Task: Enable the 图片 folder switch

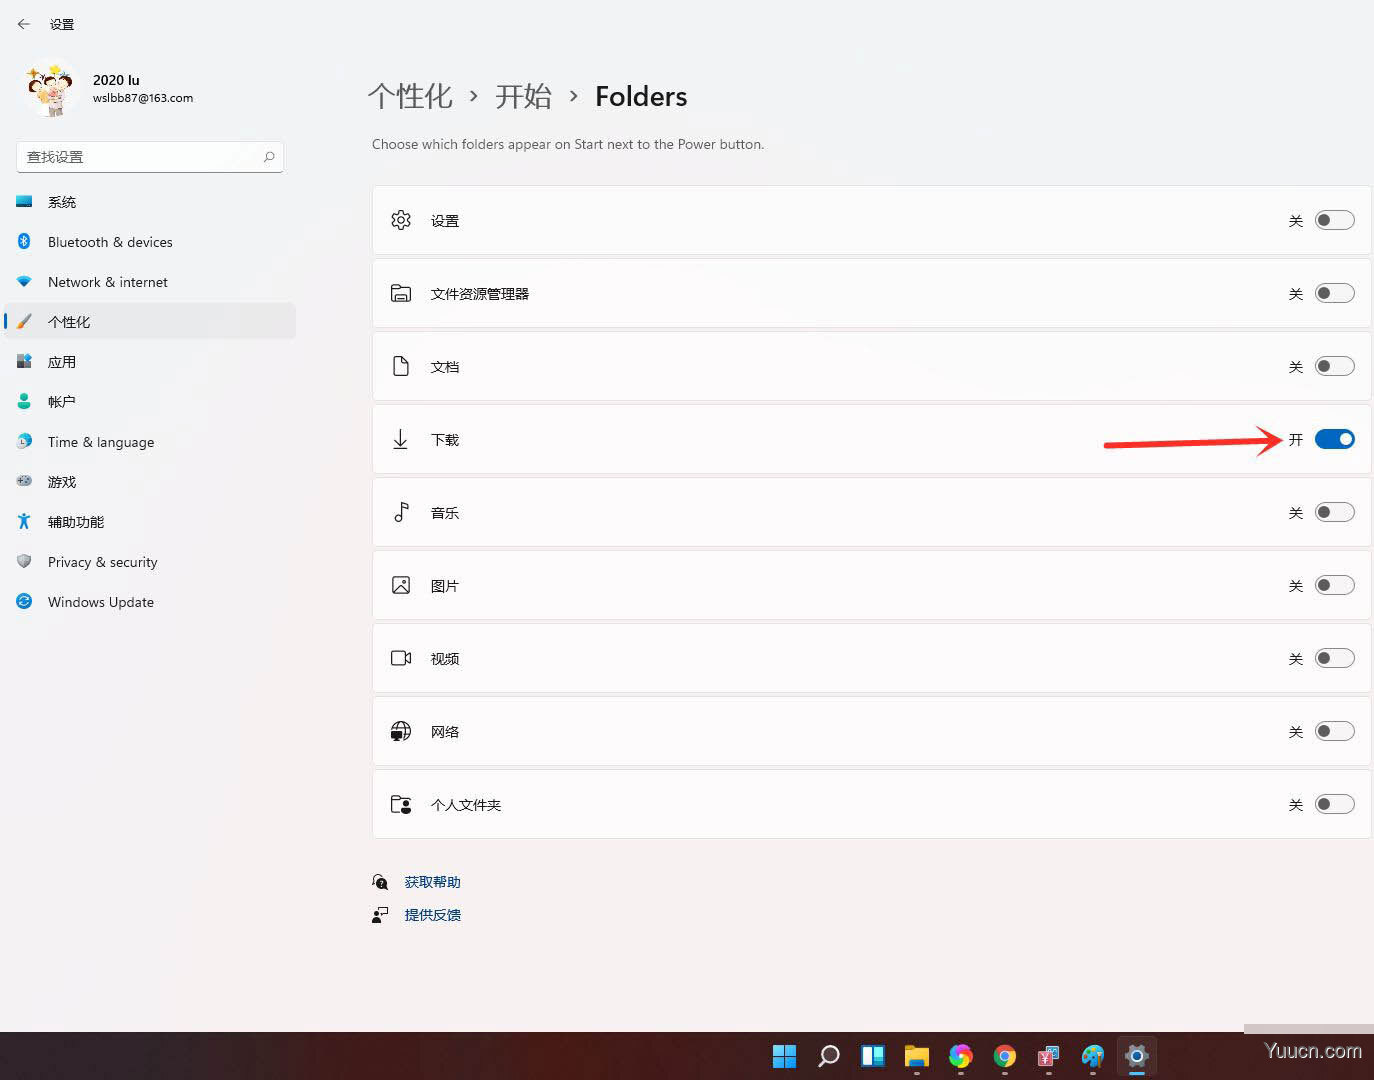Action: click(1334, 585)
